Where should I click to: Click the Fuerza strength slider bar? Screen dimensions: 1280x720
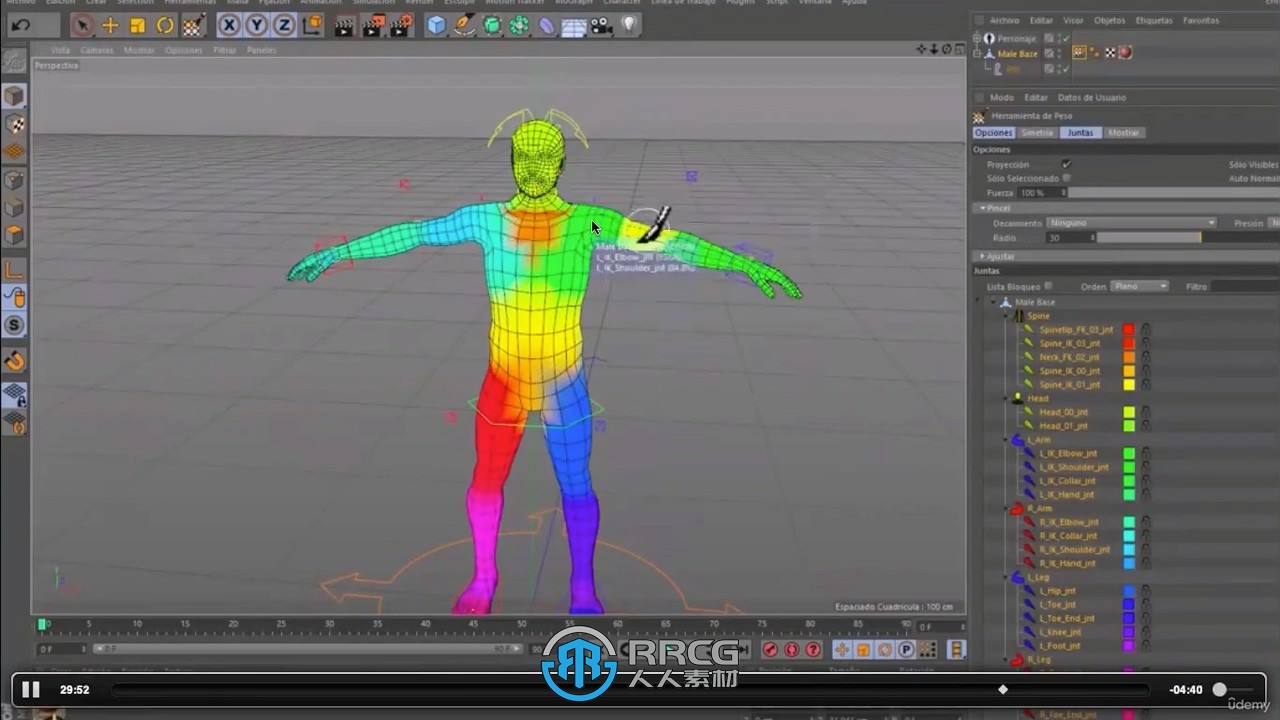1174,192
